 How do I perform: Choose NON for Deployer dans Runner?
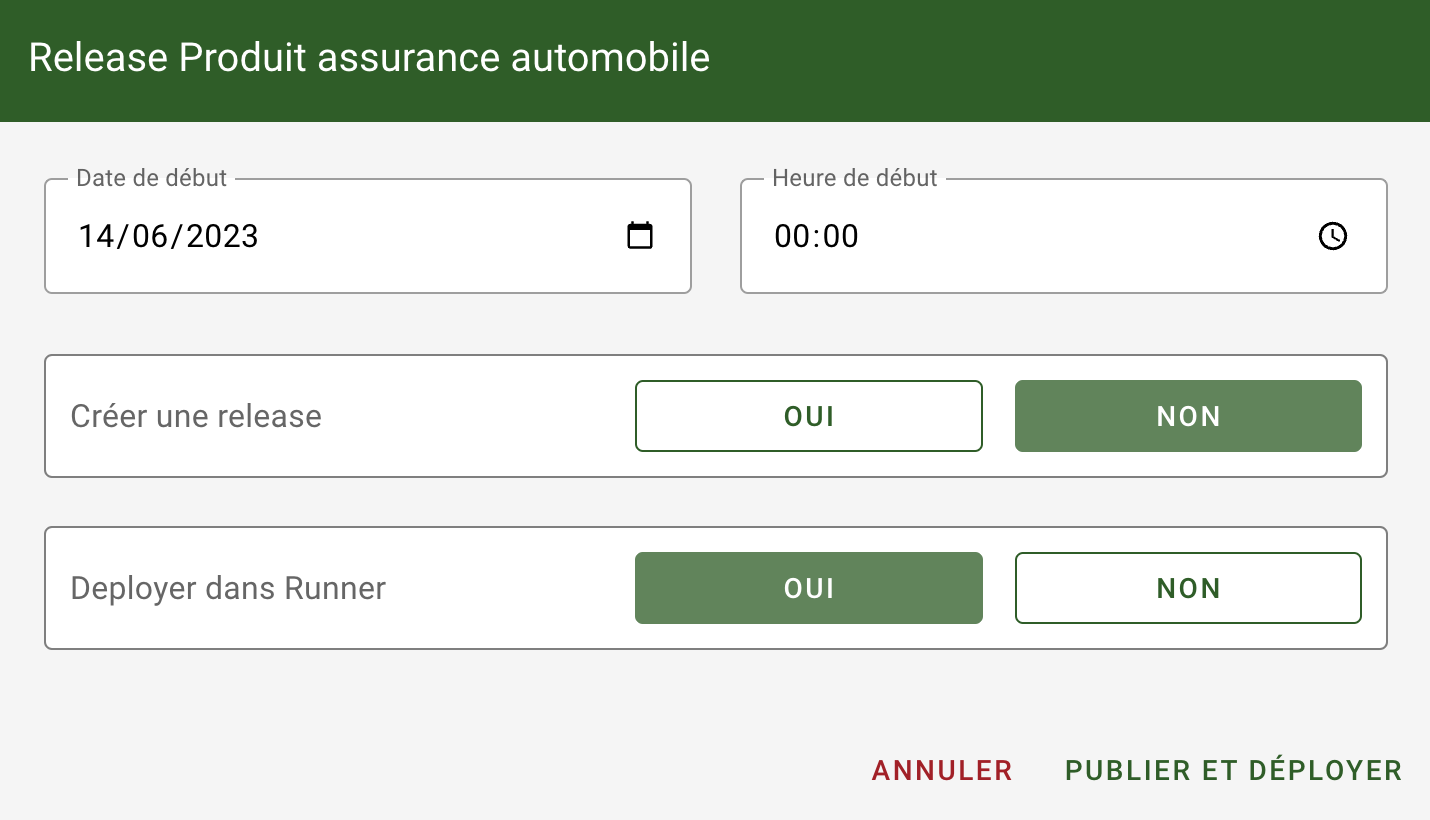click(1188, 588)
